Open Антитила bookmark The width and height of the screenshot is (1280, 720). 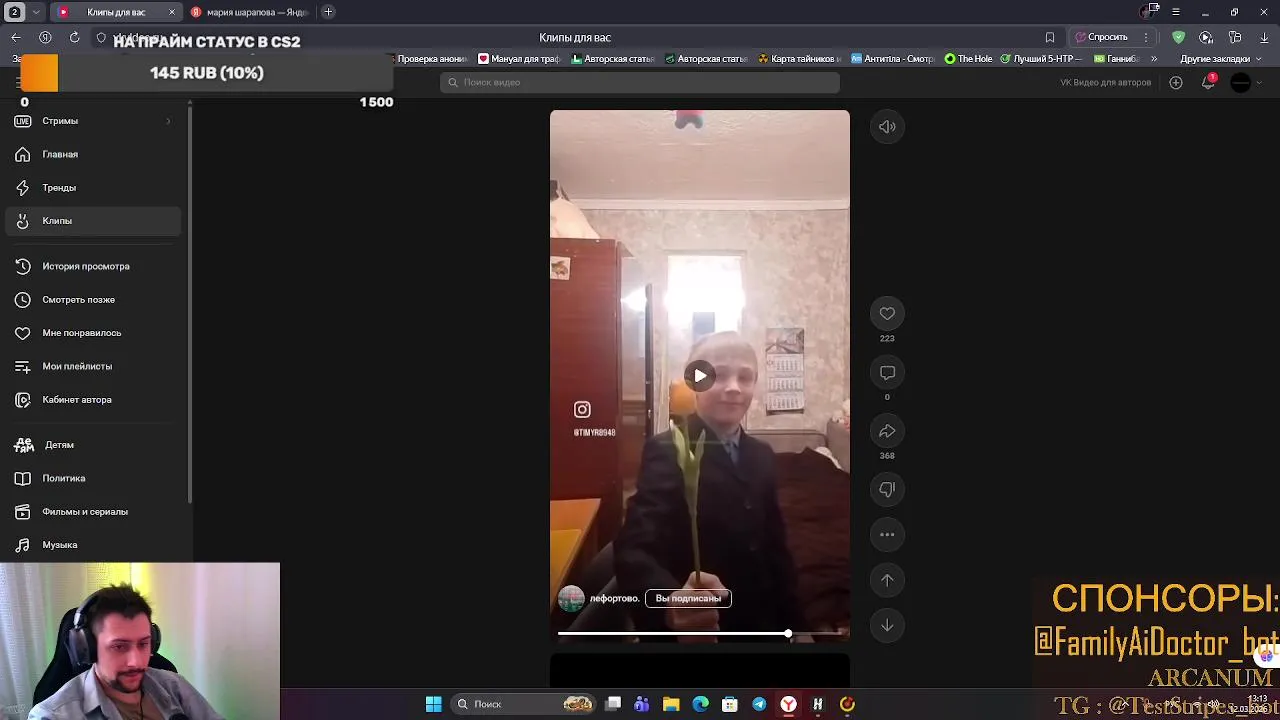891,59
